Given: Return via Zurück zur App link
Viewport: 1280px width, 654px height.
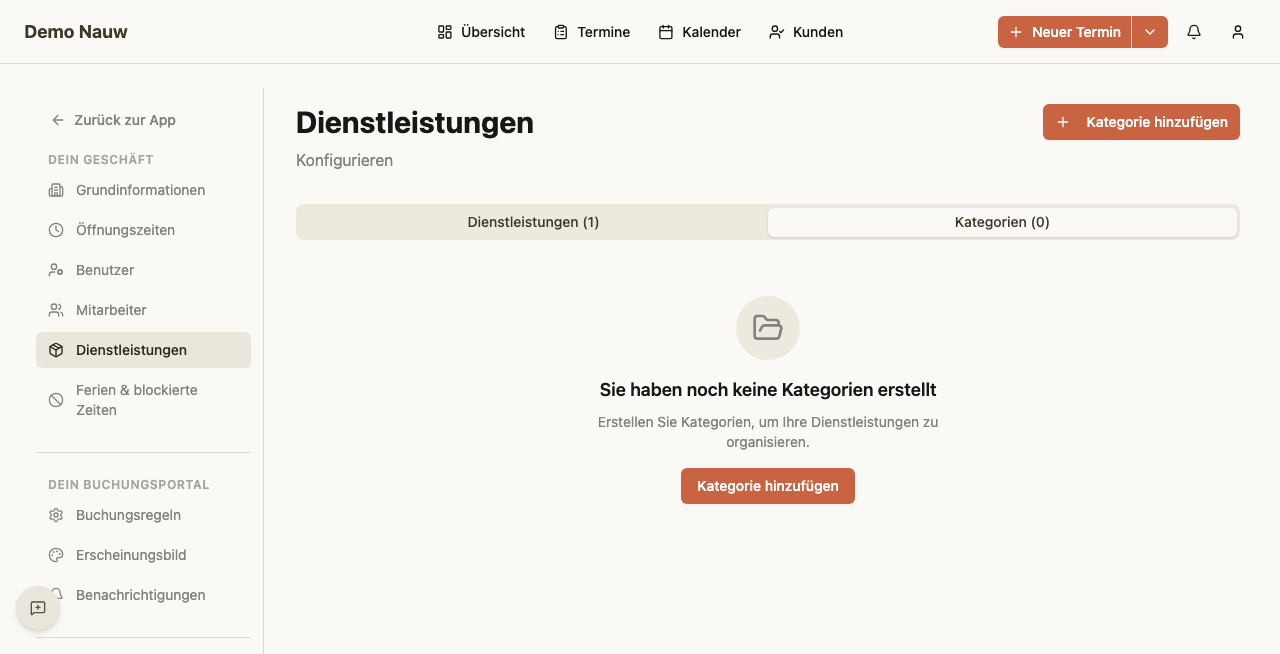Looking at the screenshot, I should pos(113,120).
